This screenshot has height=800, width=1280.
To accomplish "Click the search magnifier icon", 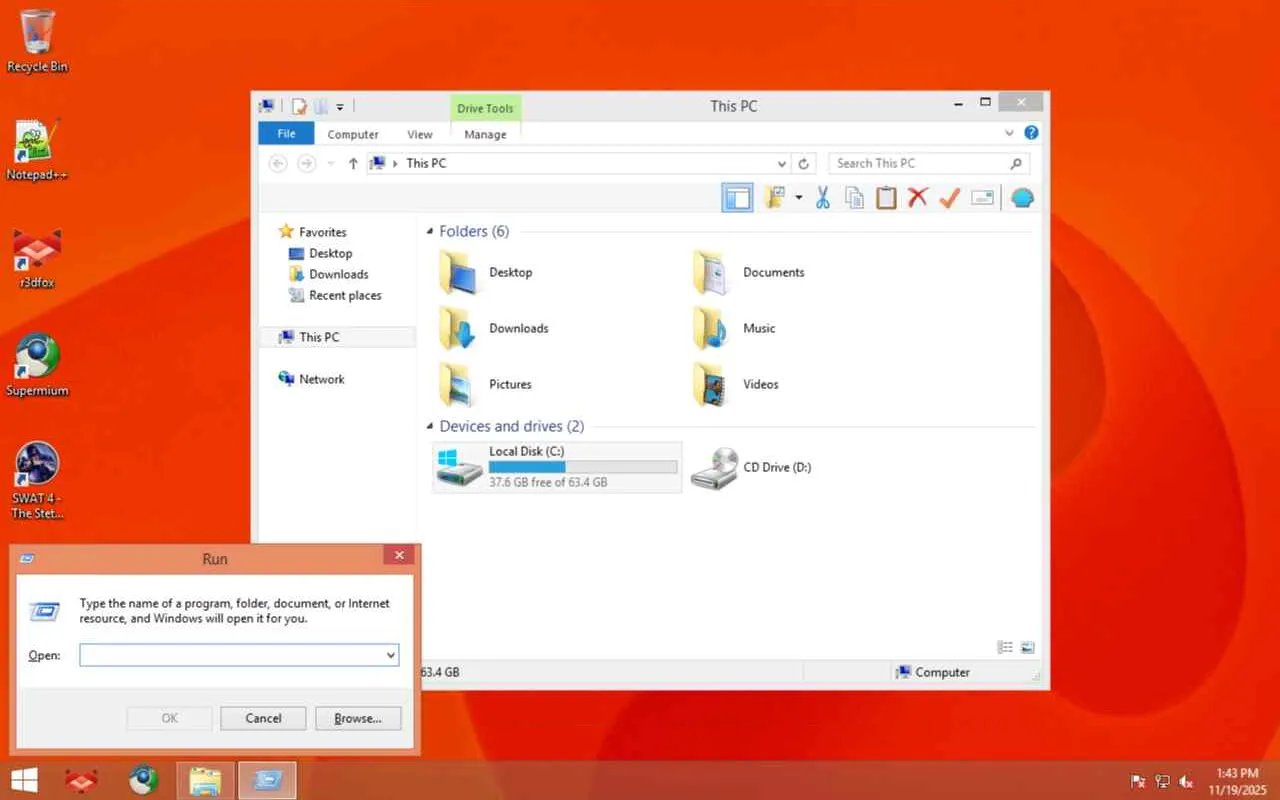I will click(1016, 163).
